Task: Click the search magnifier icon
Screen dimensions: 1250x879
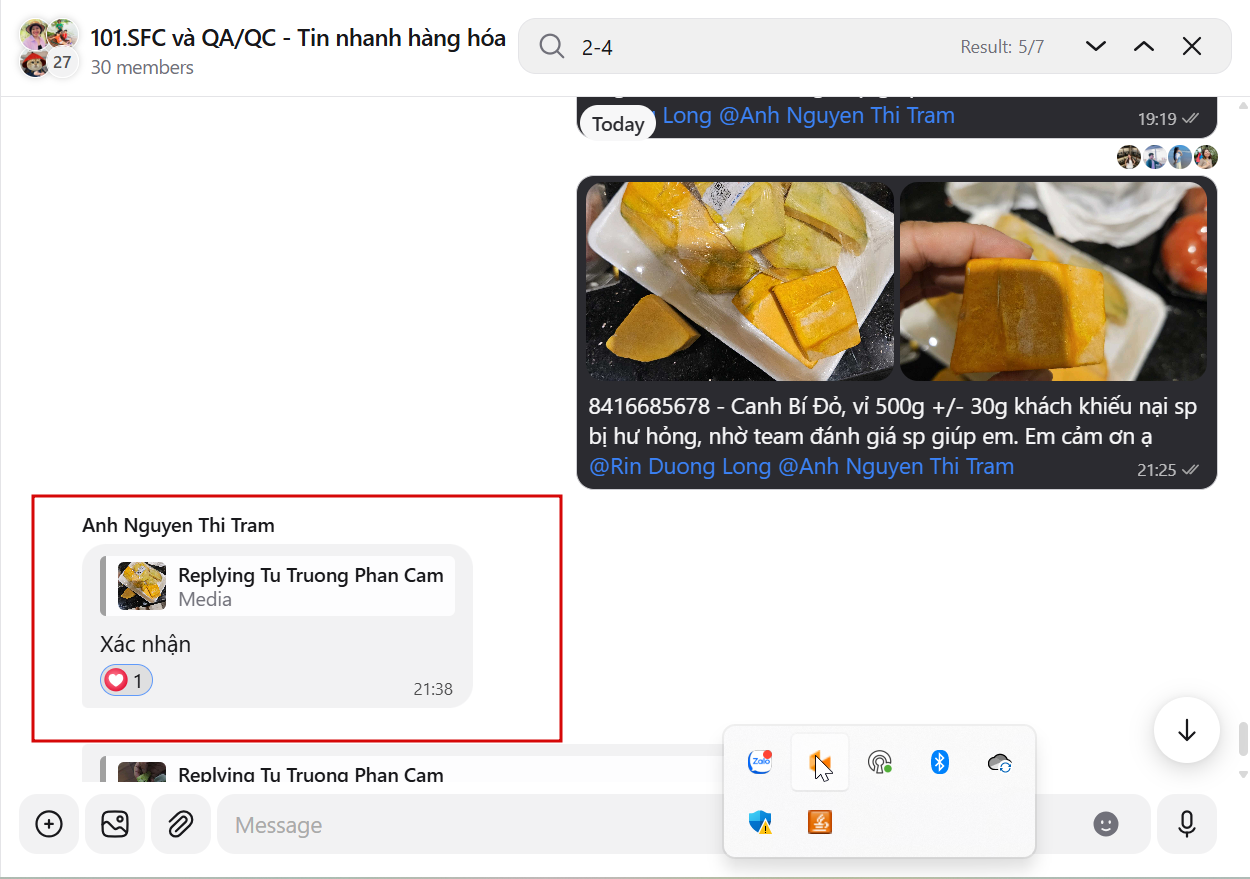Action: 552,46
